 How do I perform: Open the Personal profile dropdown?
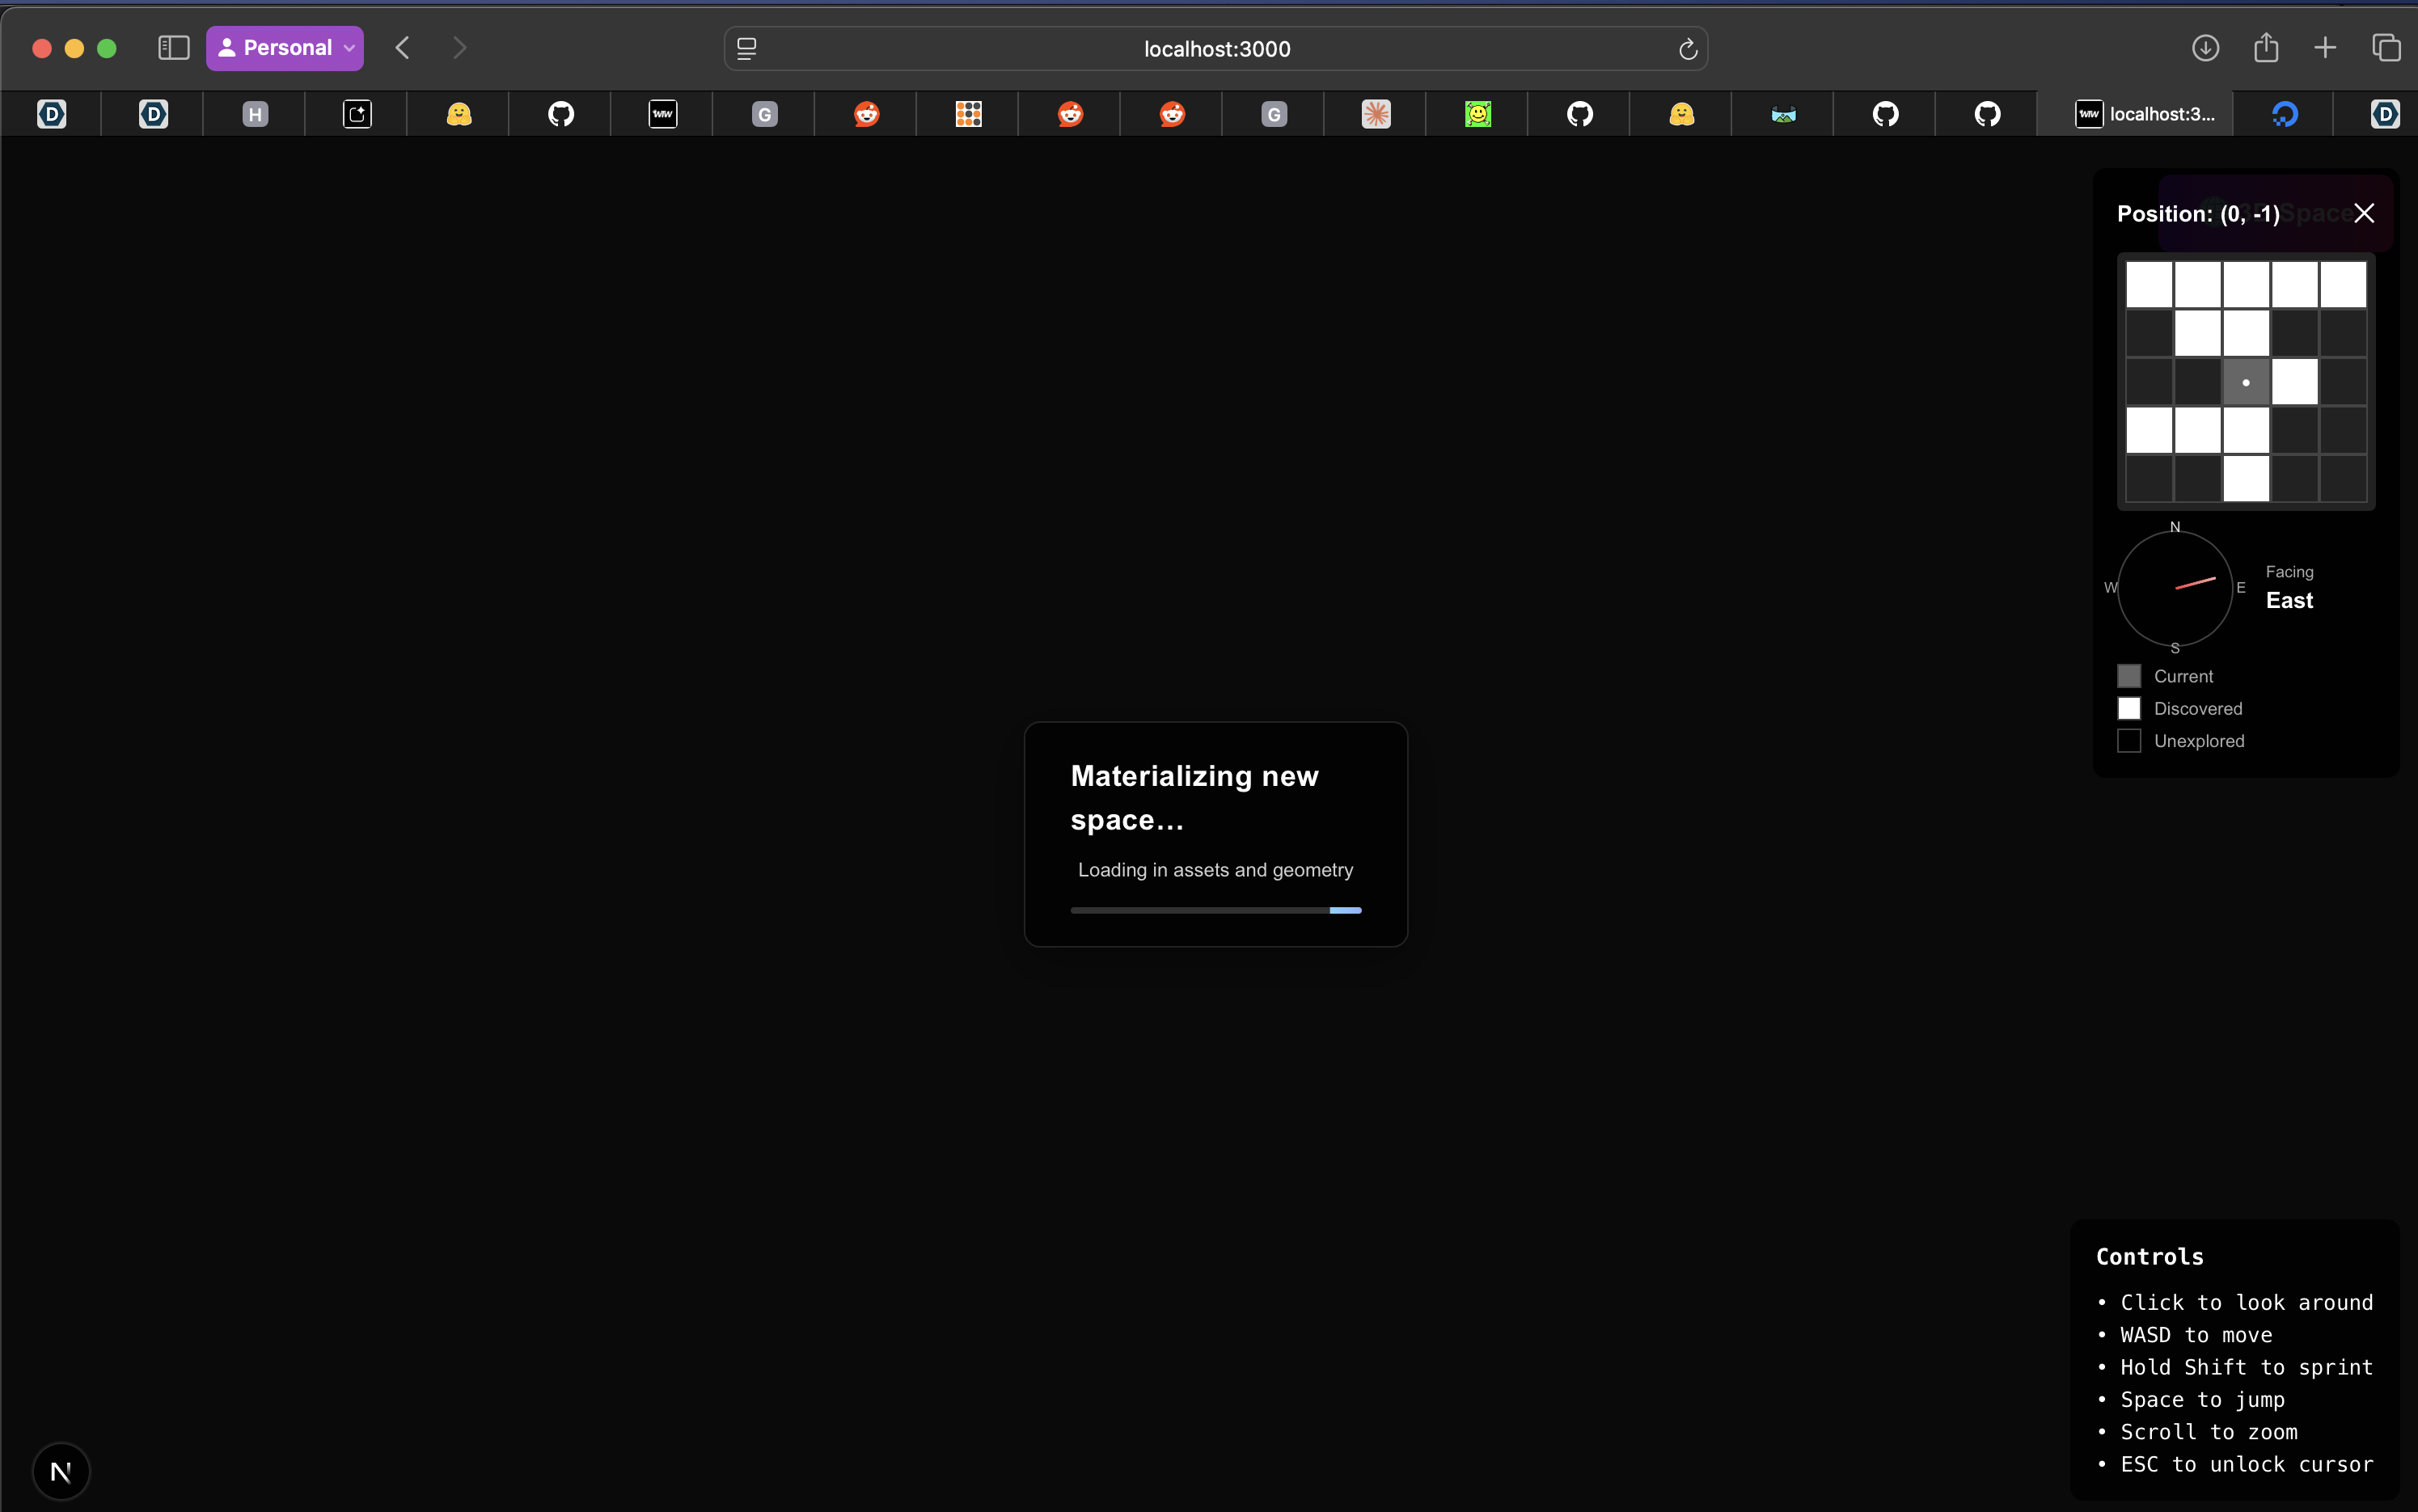pyautogui.click(x=285, y=48)
